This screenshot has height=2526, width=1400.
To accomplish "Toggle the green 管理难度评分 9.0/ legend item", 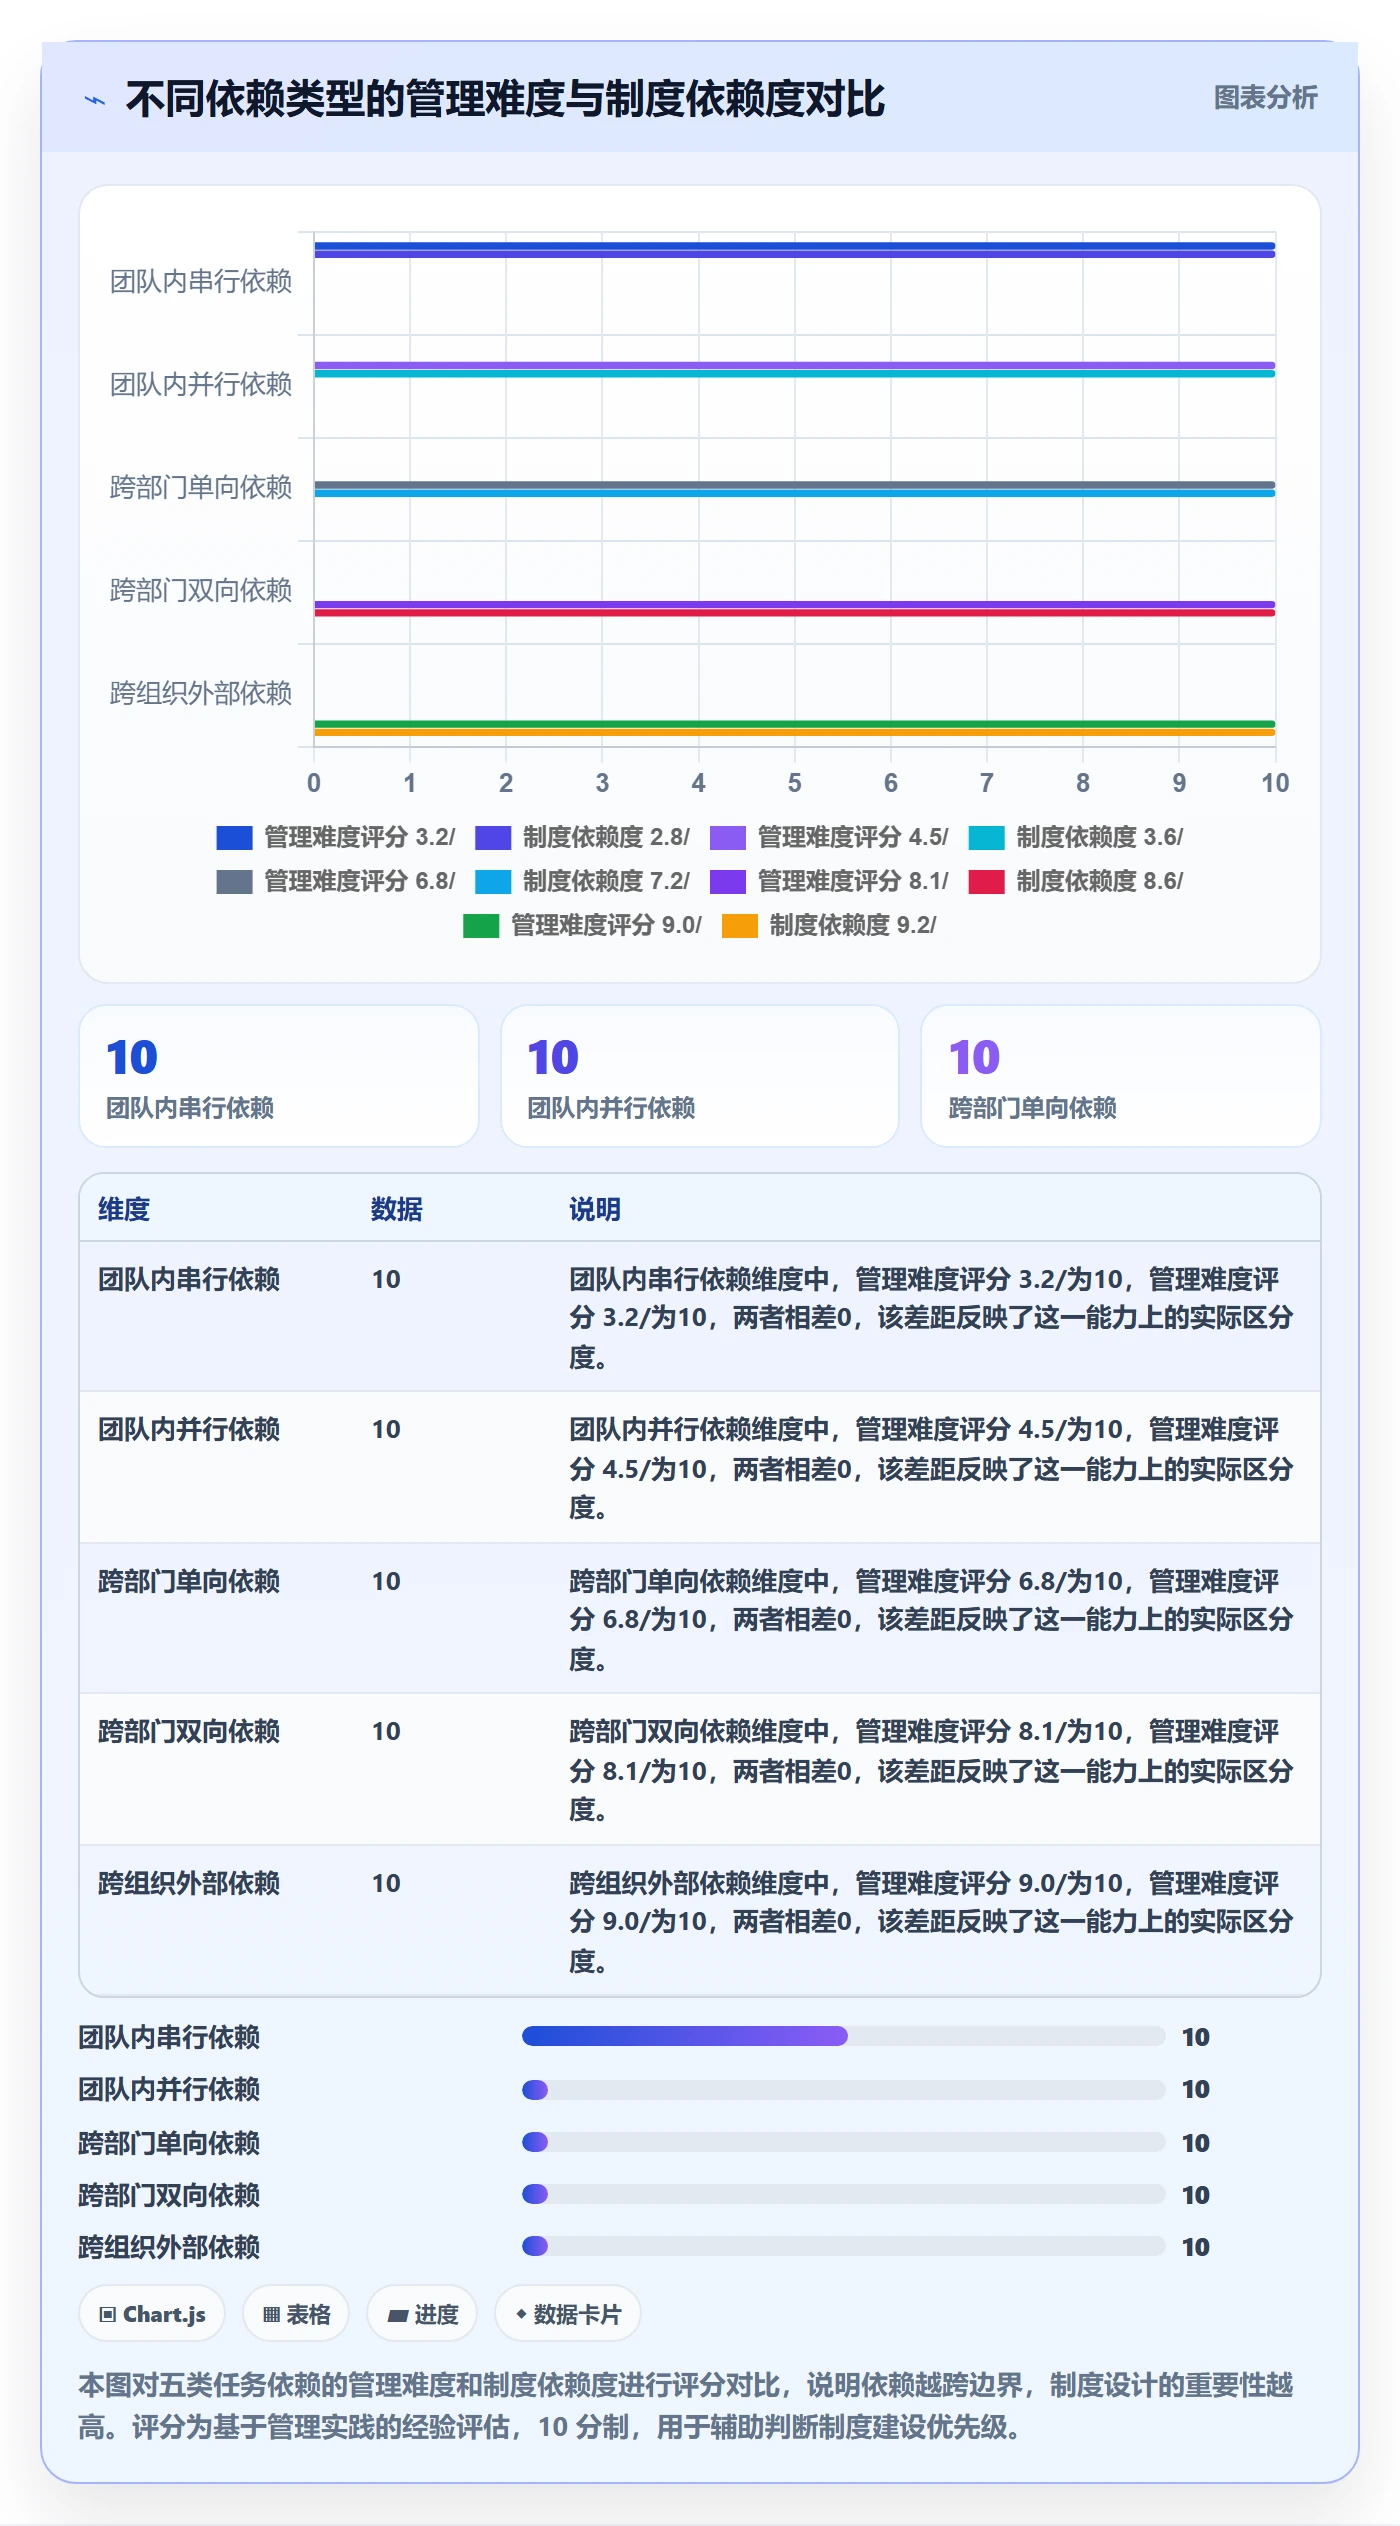I will coord(582,925).
